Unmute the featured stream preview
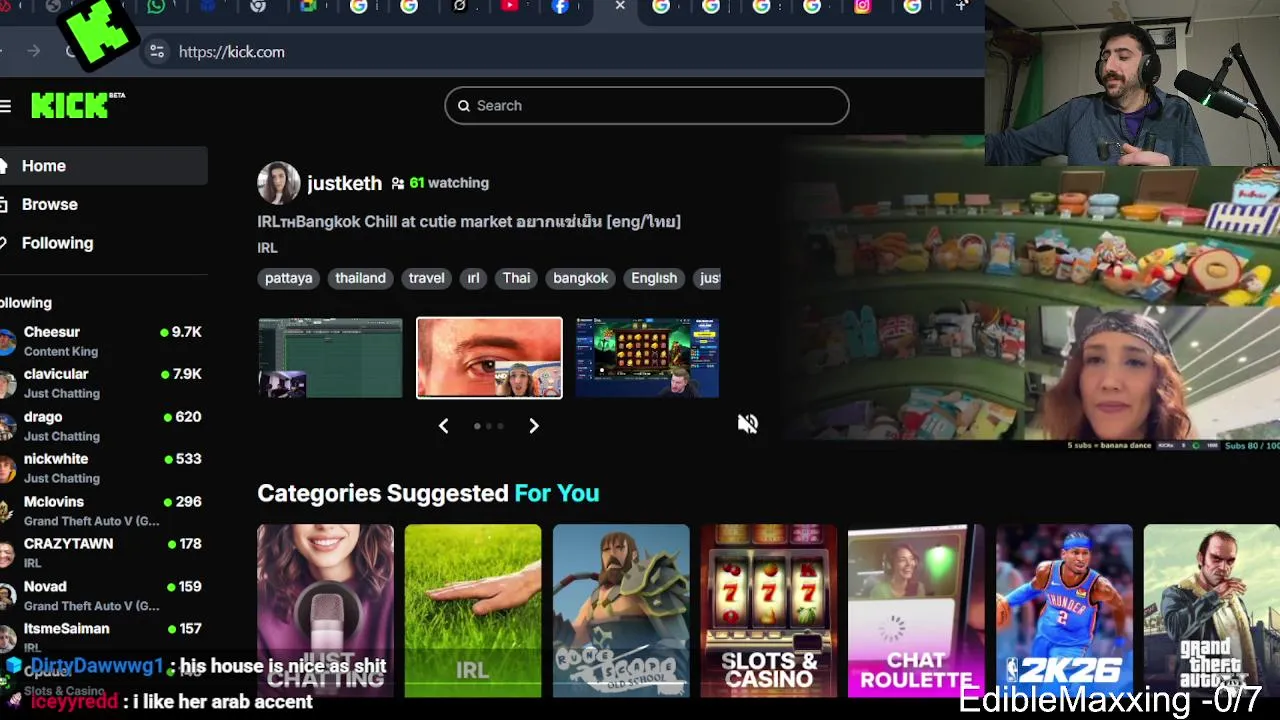This screenshot has width=1280, height=720. click(748, 424)
